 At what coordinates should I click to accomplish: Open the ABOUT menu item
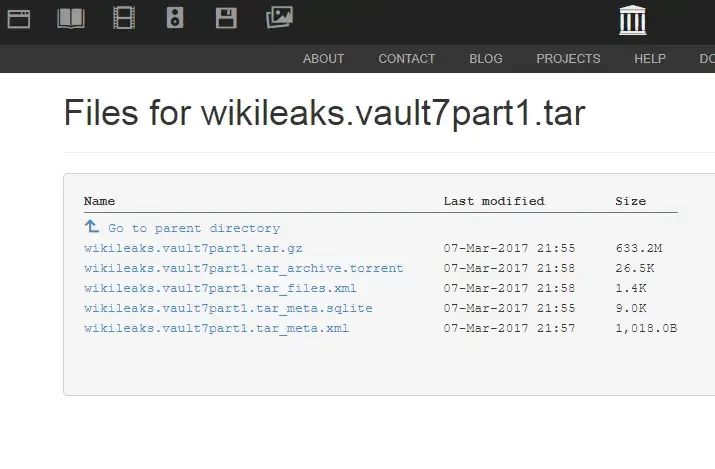click(323, 59)
